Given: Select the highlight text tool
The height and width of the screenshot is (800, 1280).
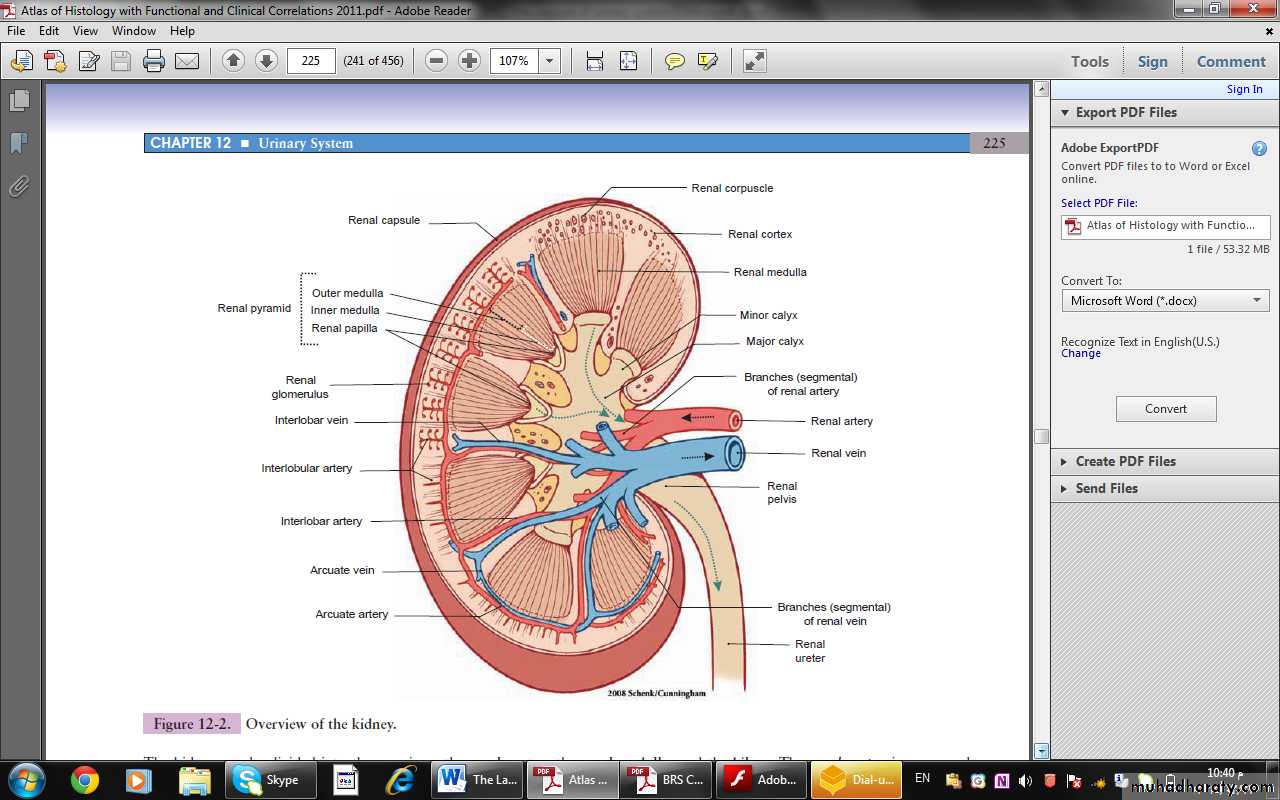Looking at the screenshot, I should tap(708, 61).
